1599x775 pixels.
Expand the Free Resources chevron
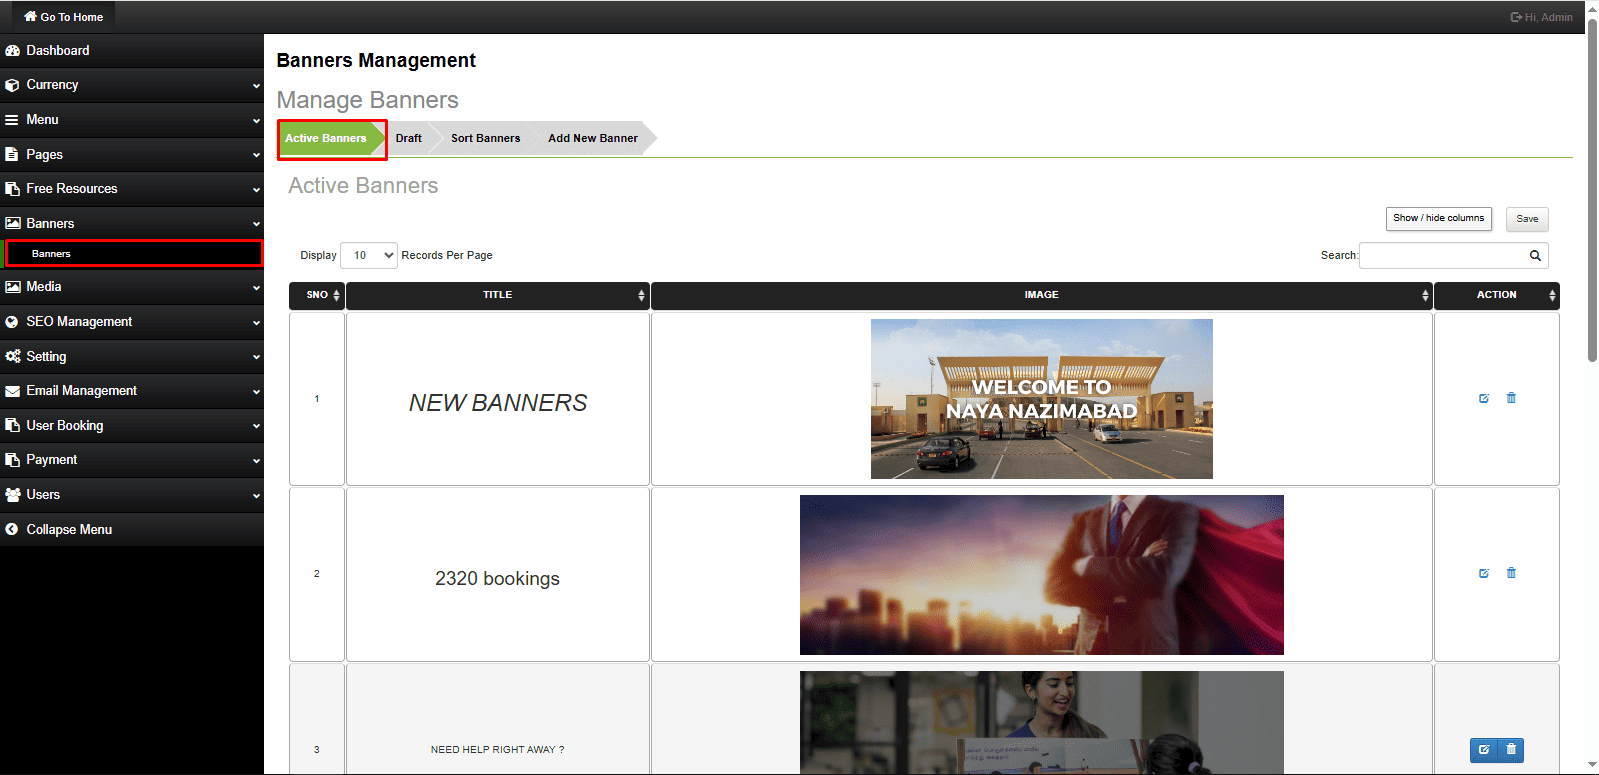pyautogui.click(x=256, y=190)
